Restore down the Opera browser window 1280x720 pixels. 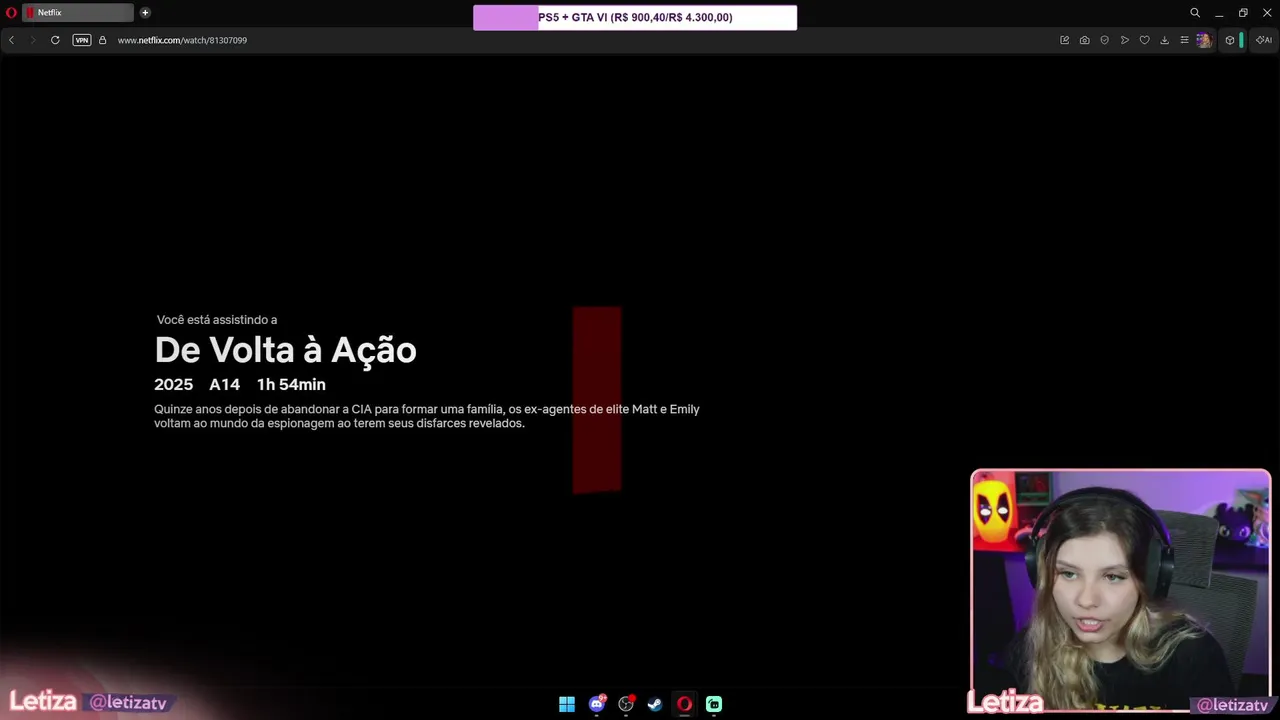click(1243, 13)
